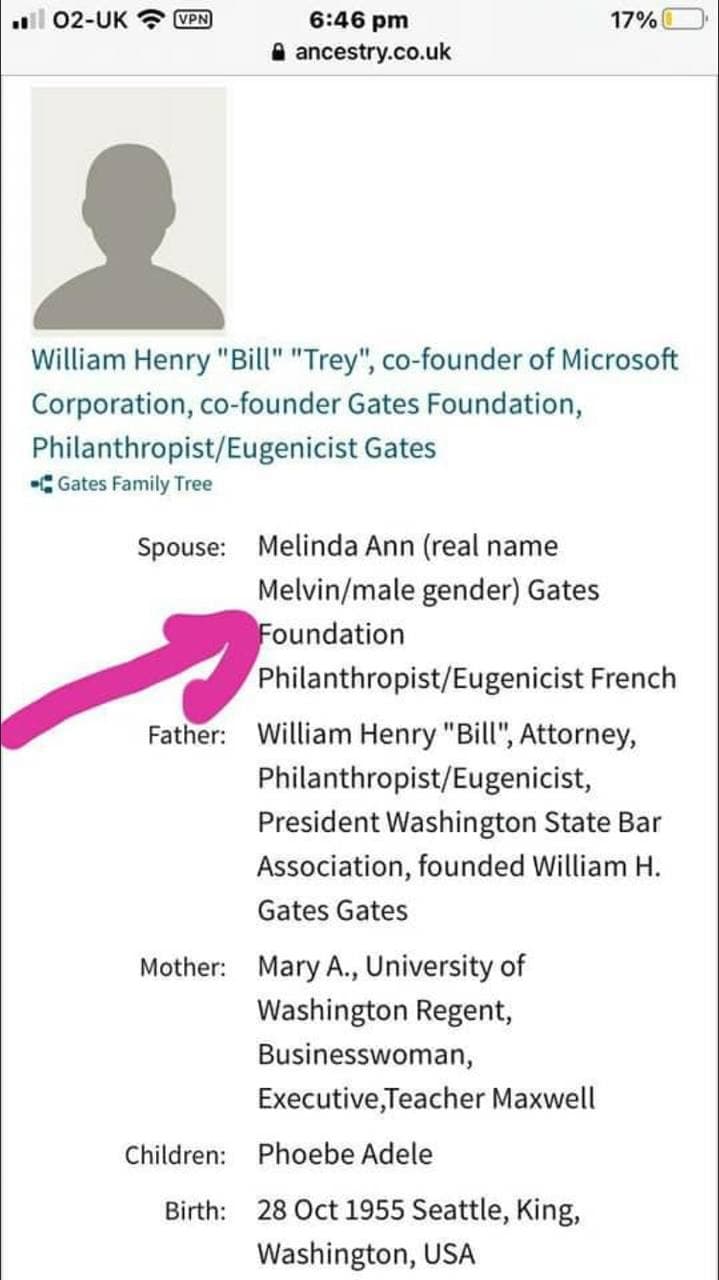719x1280 pixels.
Task: Tap the Wi-Fi status icon
Action: tap(151, 19)
